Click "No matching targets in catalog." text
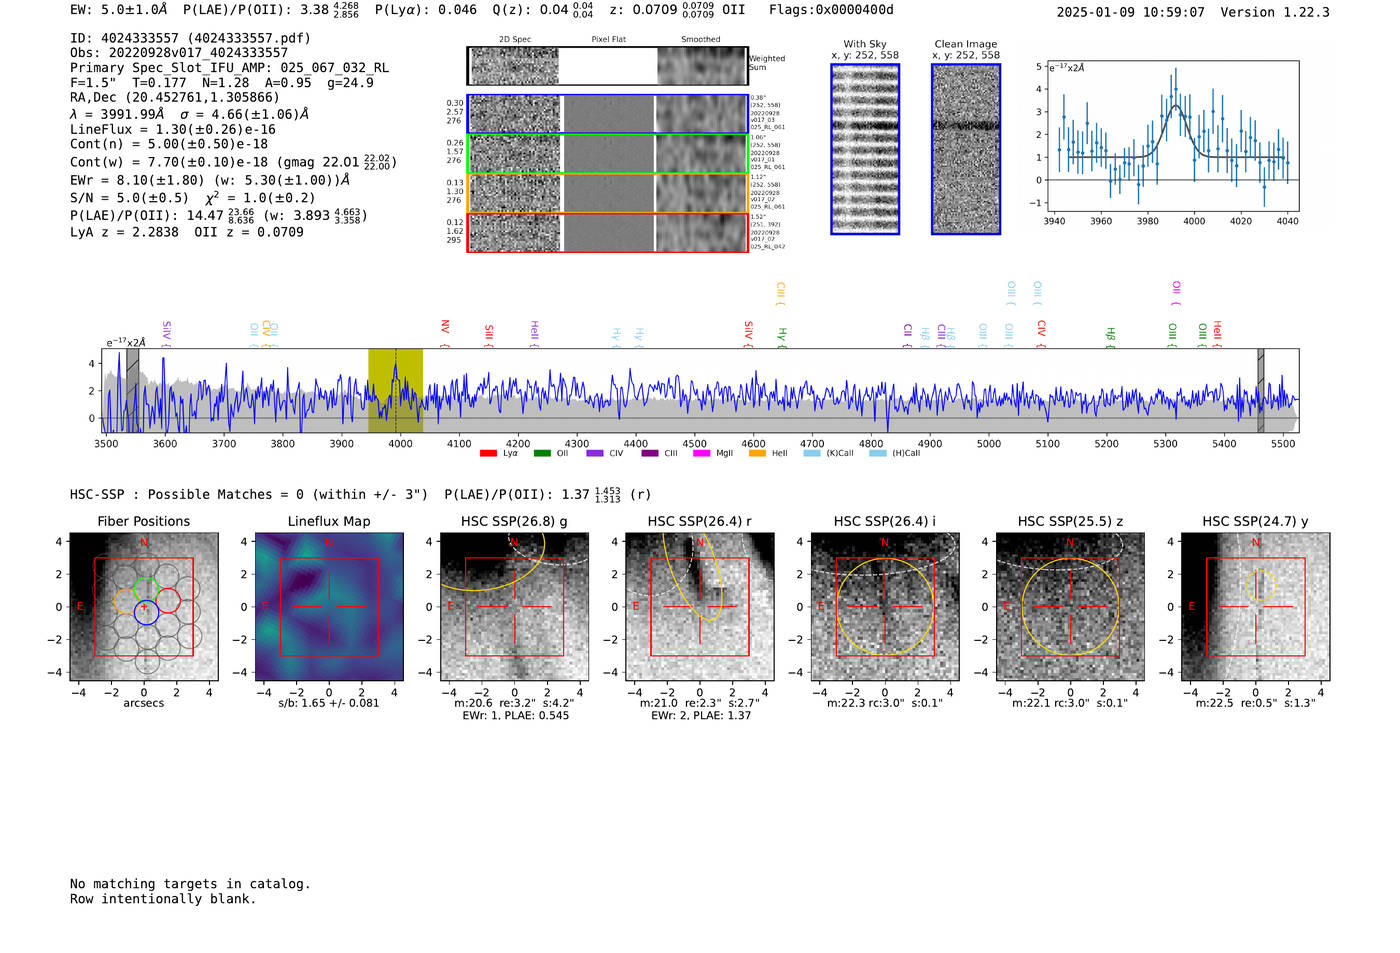 click(190, 884)
